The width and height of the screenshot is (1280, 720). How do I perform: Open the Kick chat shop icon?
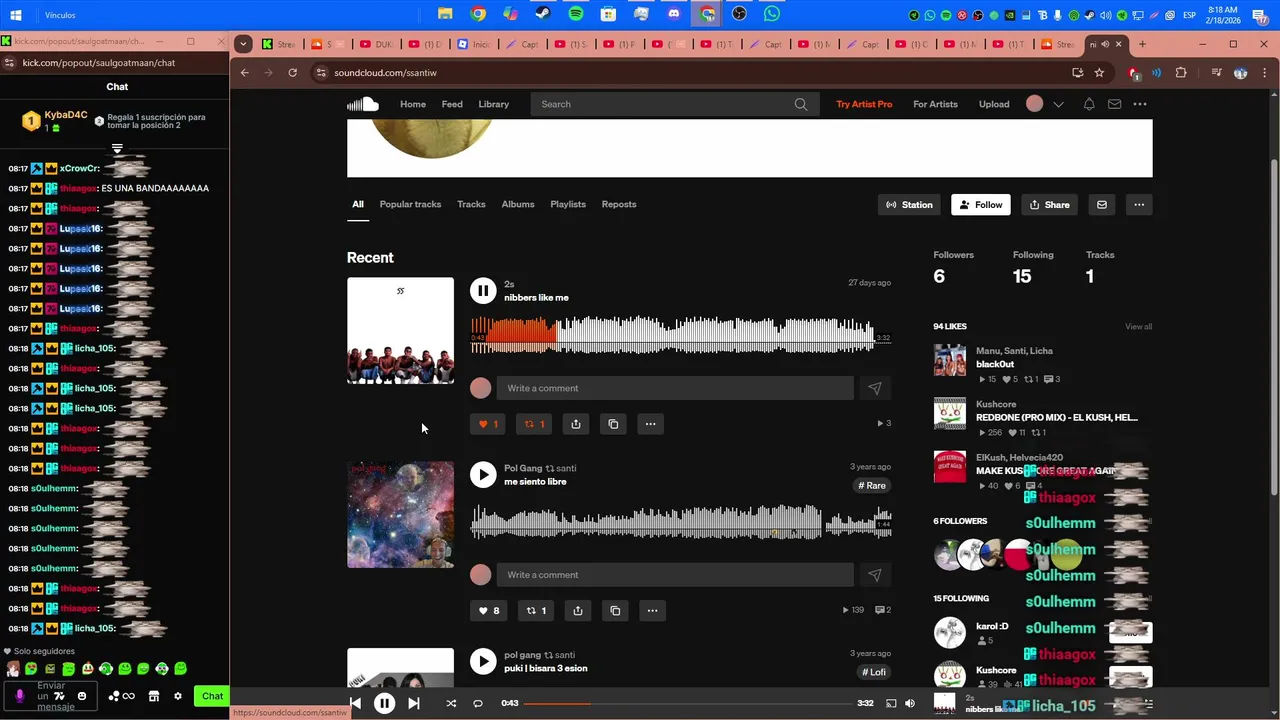(x=154, y=696)
